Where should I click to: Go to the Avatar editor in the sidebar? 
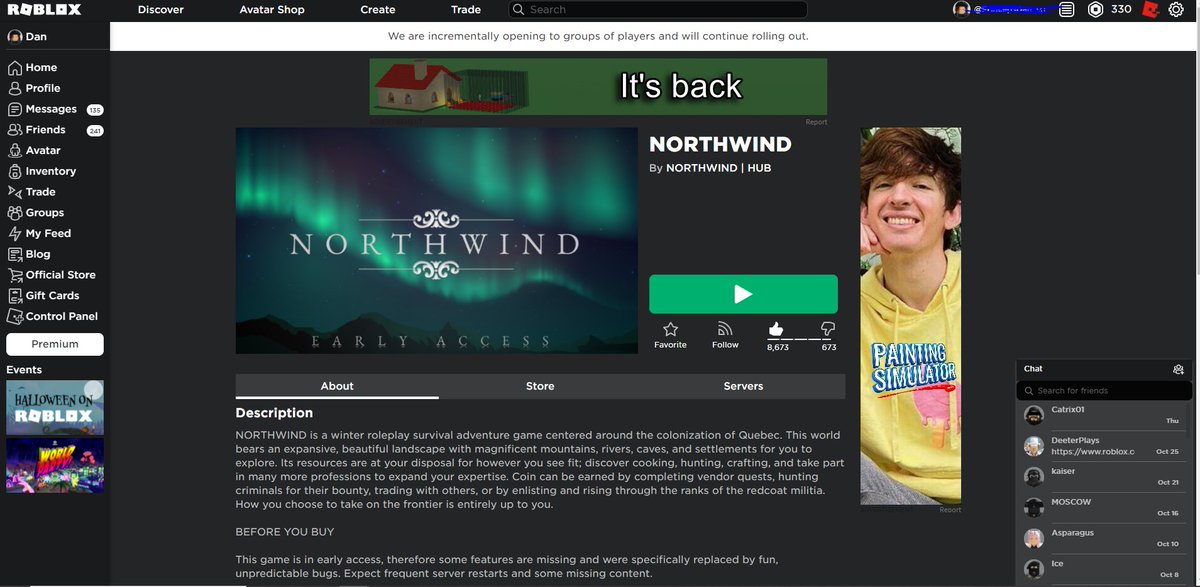[34, 151]
